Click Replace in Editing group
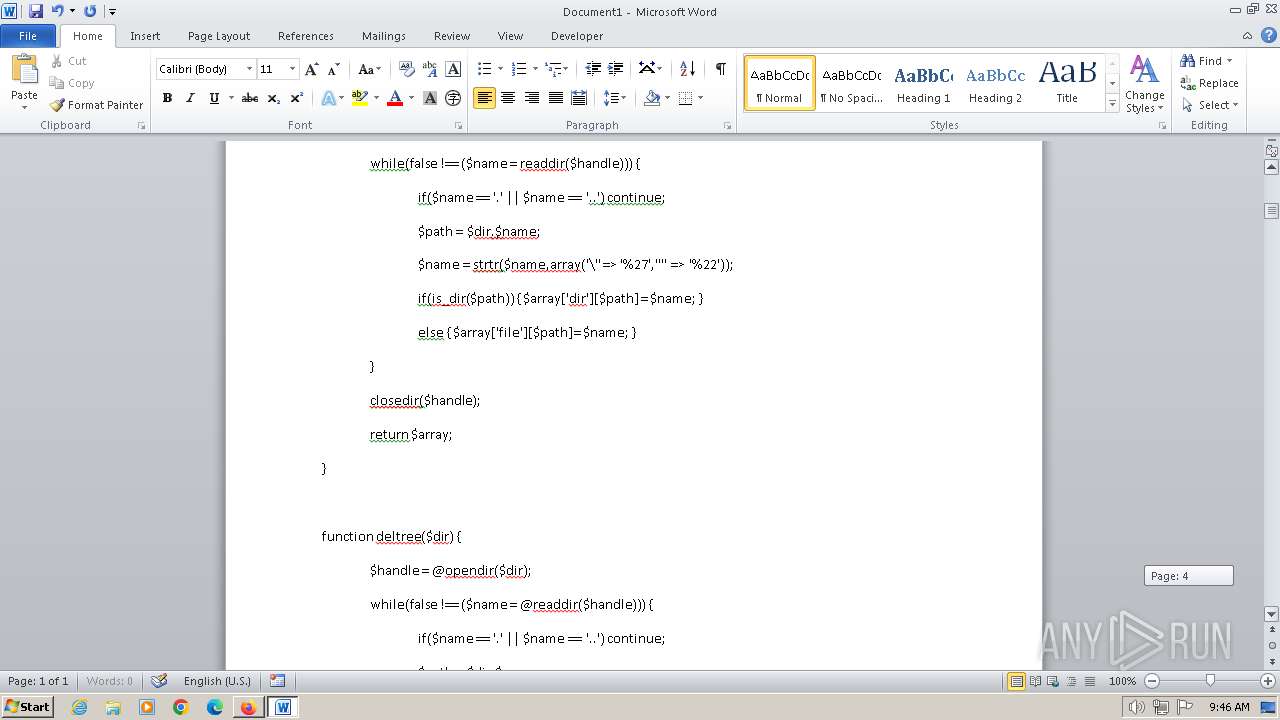This screenshot has width=1280, height=720. pos(1209,83)
